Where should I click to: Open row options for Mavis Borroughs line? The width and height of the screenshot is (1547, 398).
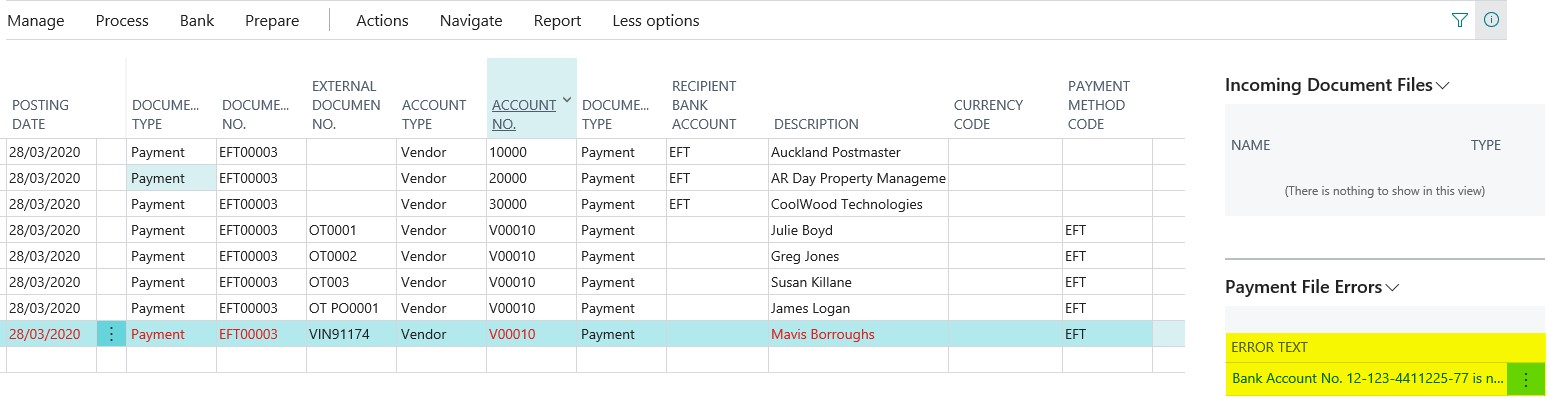[x=111, y=334]
